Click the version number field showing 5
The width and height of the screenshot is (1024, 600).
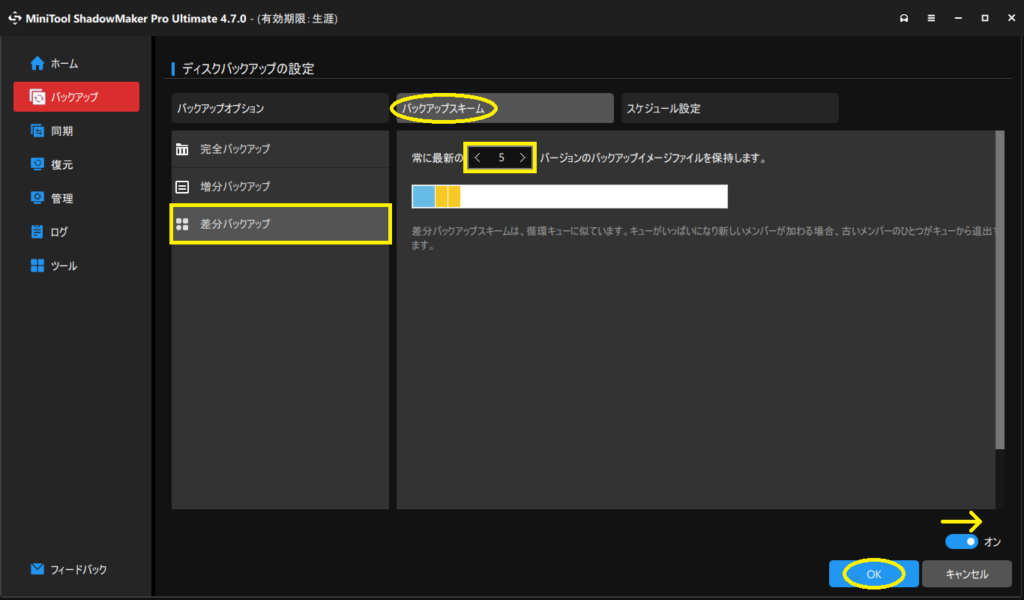click(501, 157)
